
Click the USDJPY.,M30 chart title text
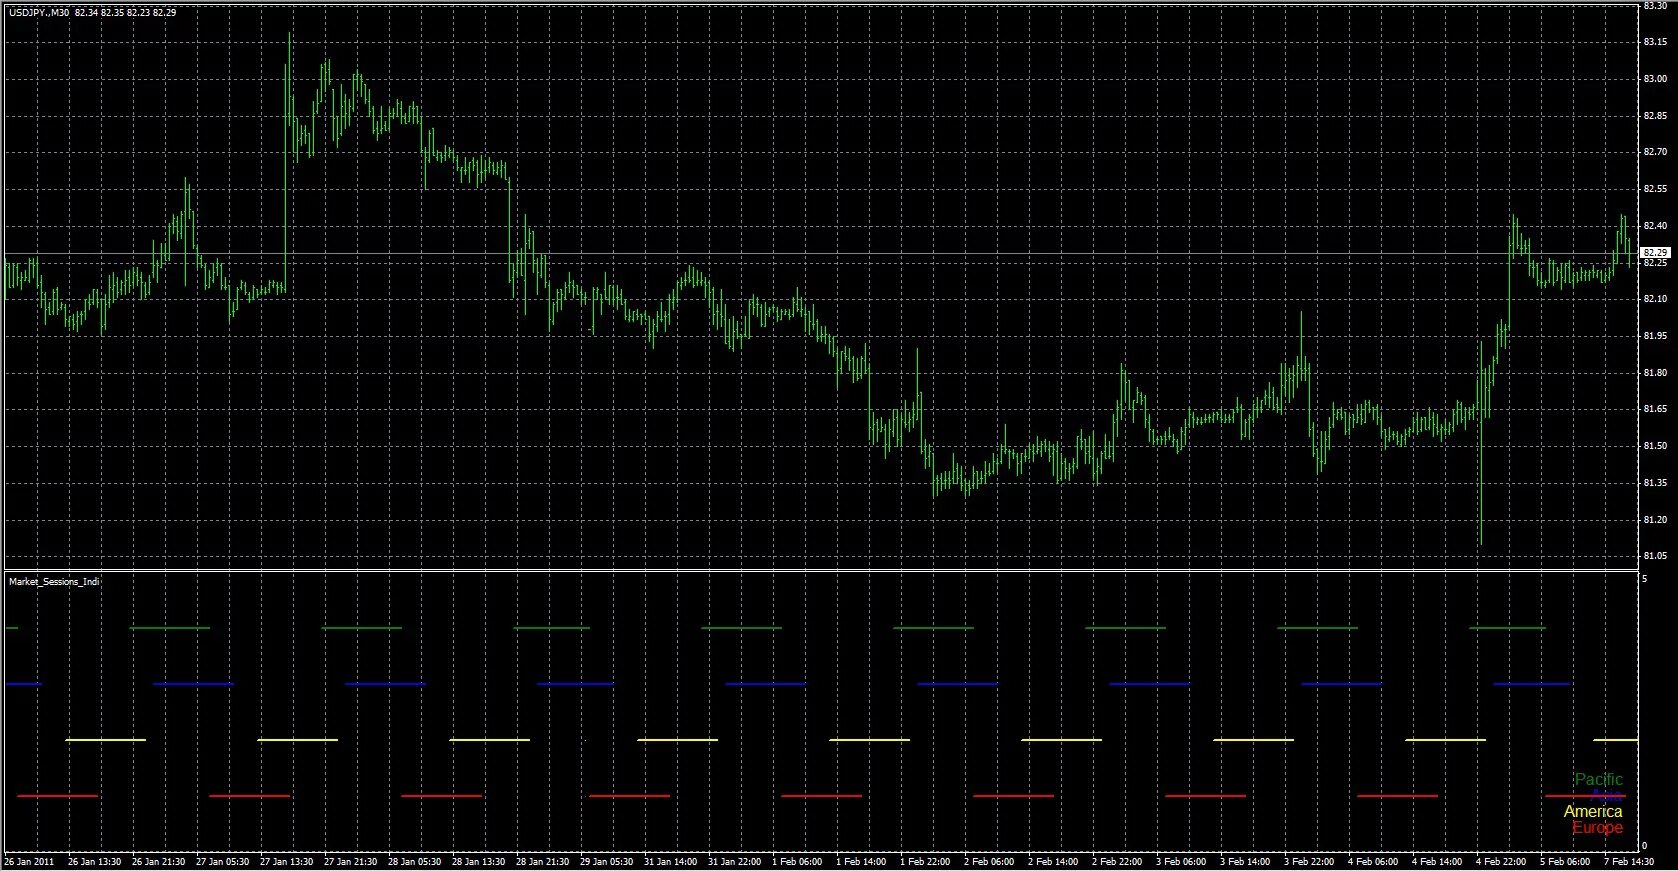[39, 12]
